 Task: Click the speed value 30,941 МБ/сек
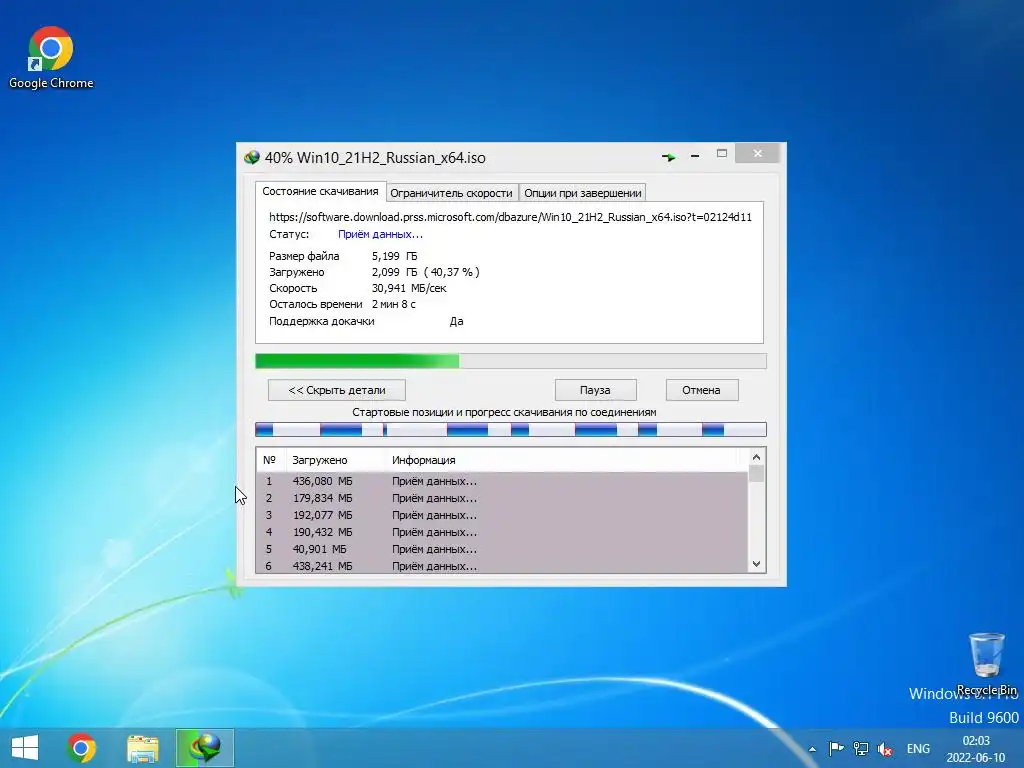click(409, 288)
